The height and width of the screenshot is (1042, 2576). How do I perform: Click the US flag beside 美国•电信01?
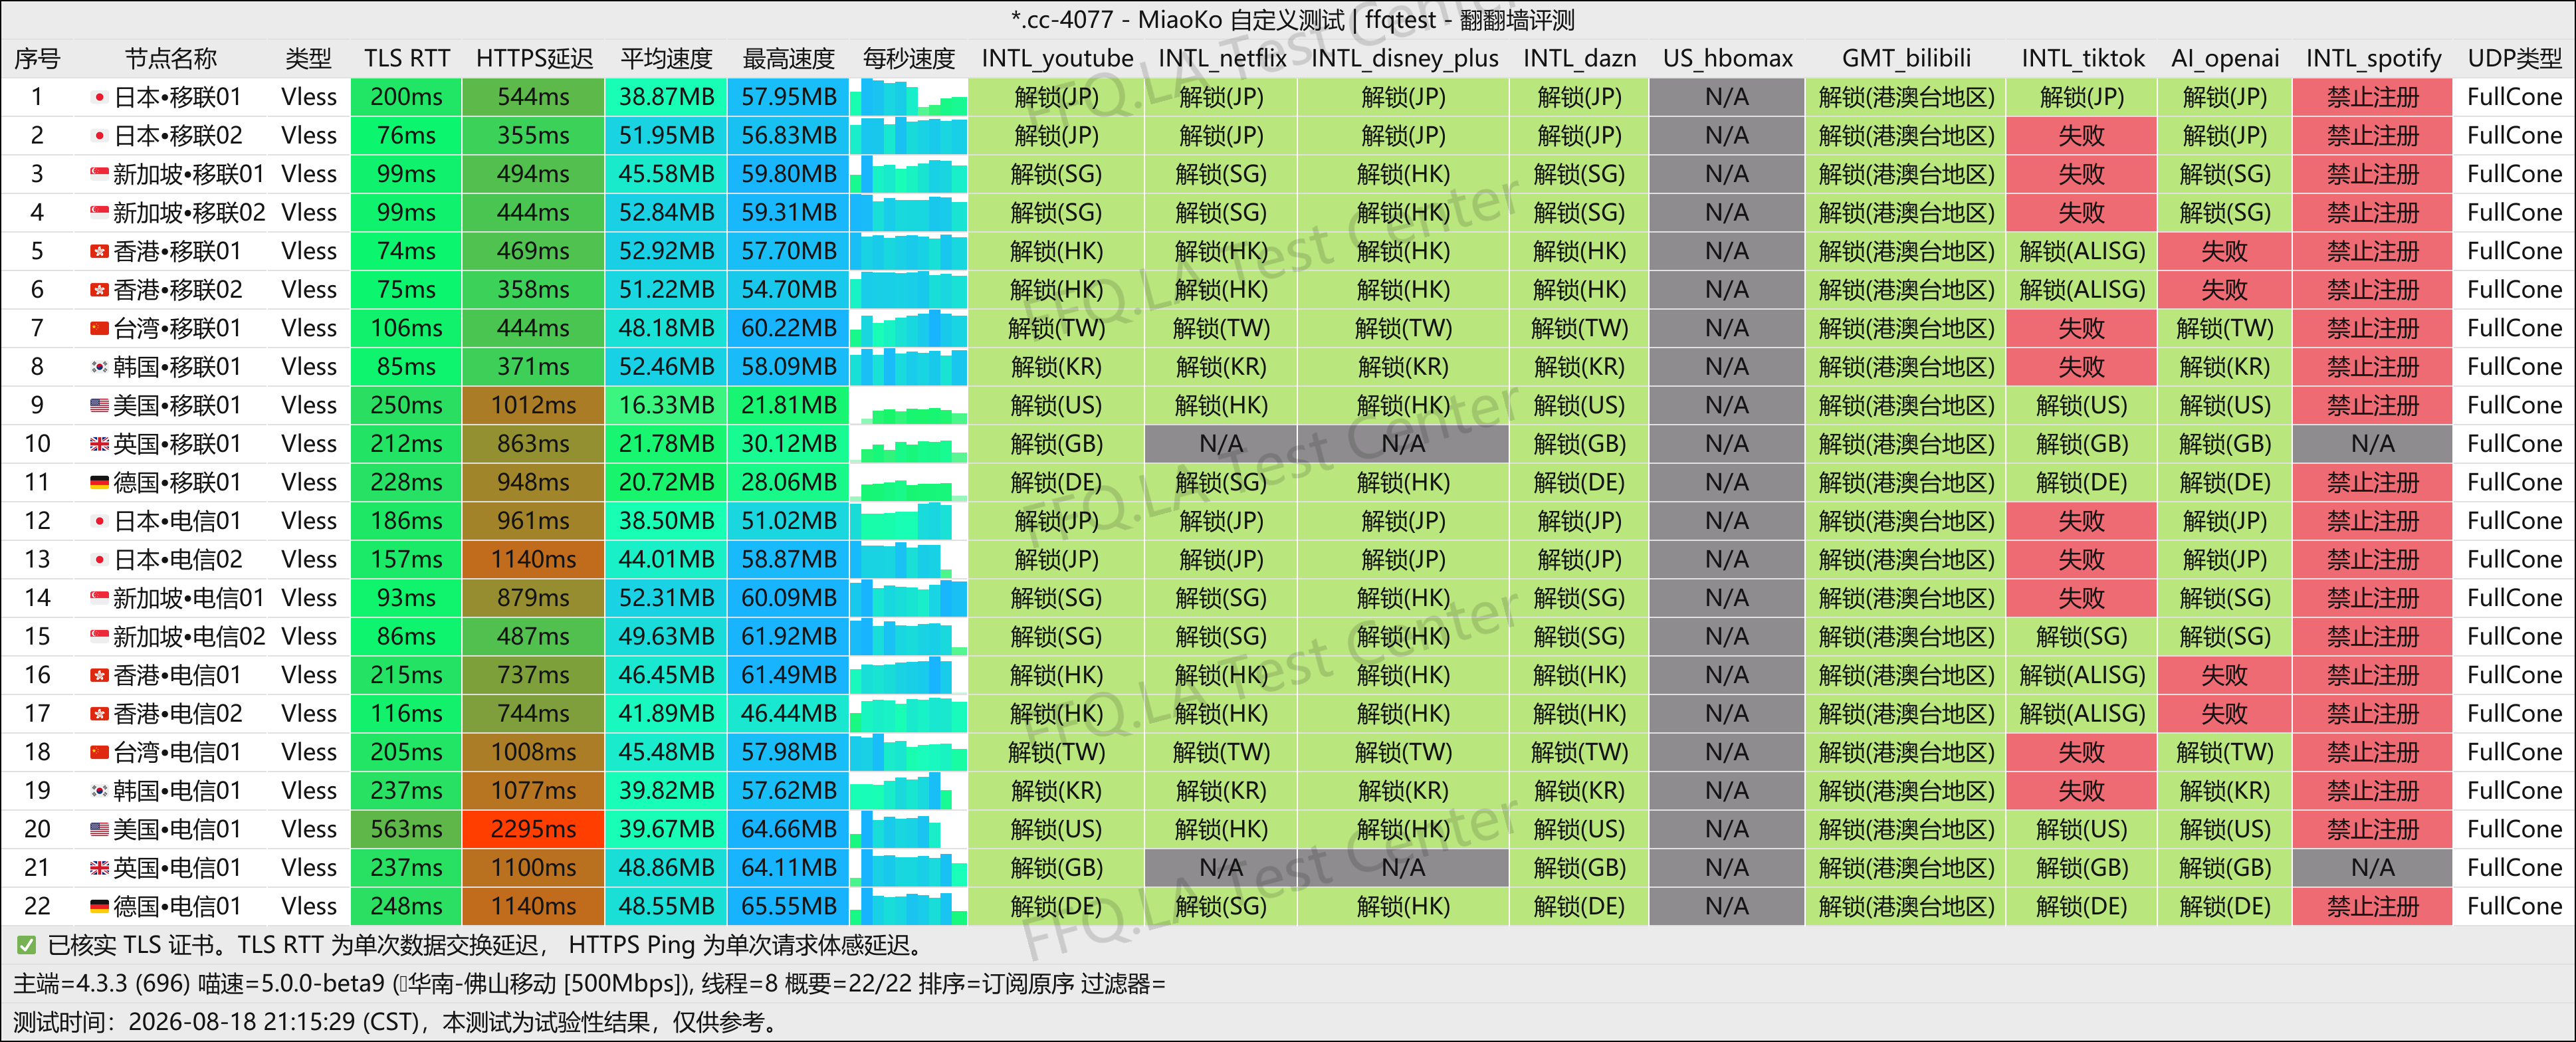(x=99, y=829)
